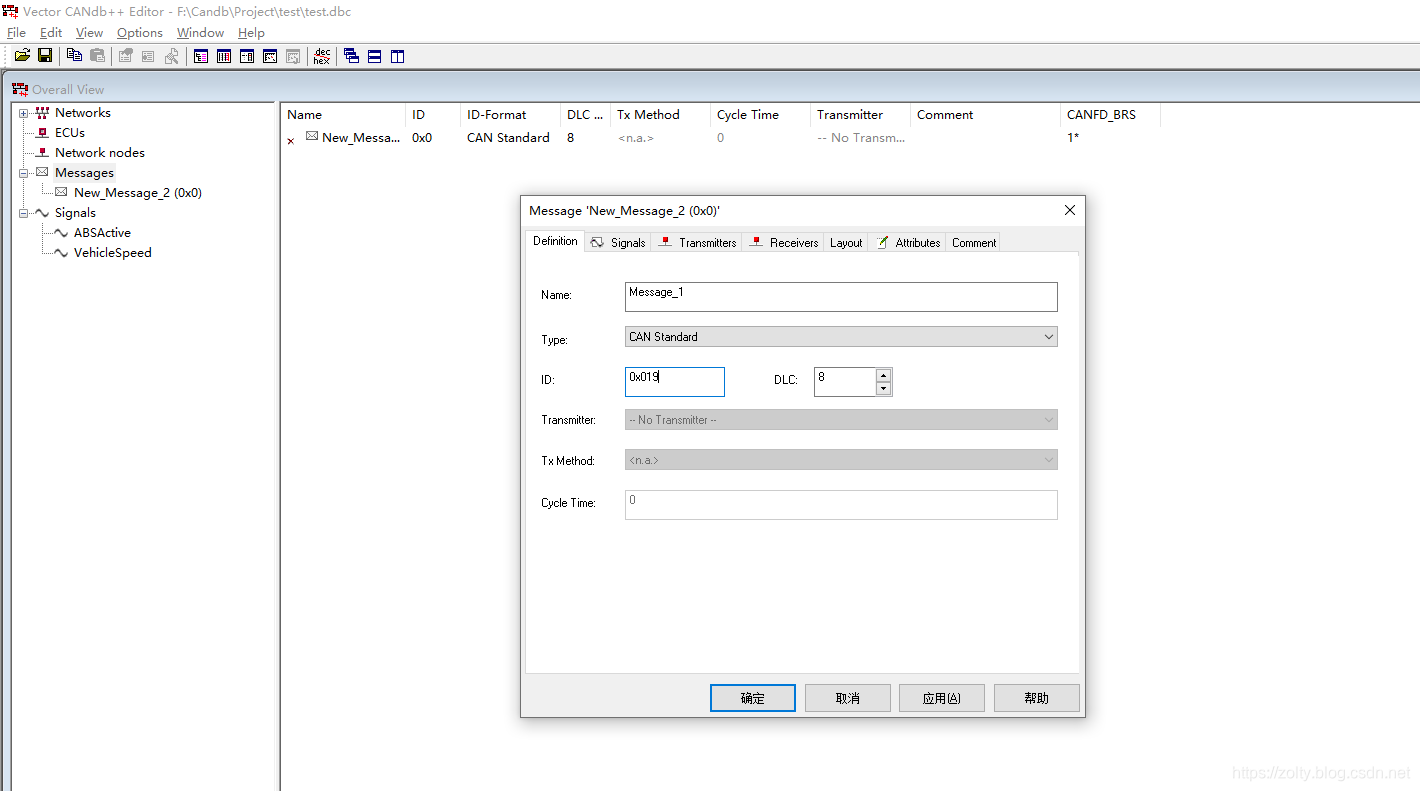Click the DLC value field
This screenshot has height=791, width=1420.
pos(845,382)
